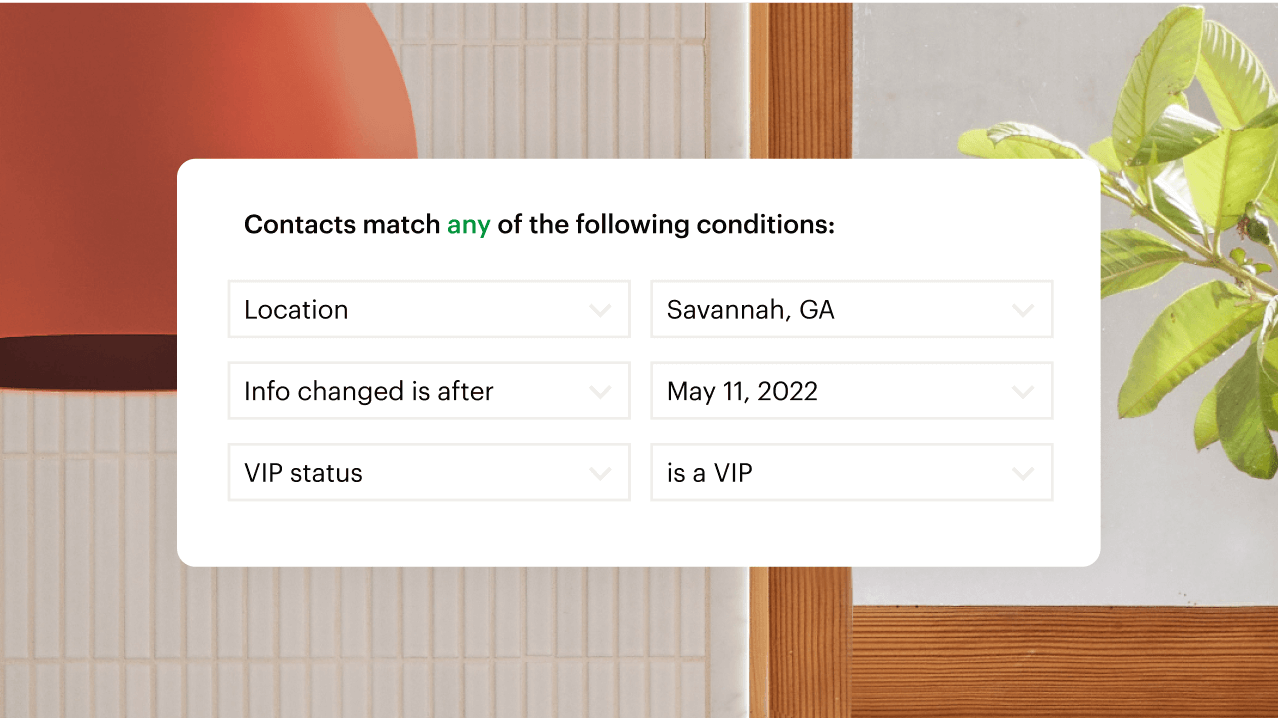
Task: Click the chevron in Info changed is after
Action: tap(600, 391)
